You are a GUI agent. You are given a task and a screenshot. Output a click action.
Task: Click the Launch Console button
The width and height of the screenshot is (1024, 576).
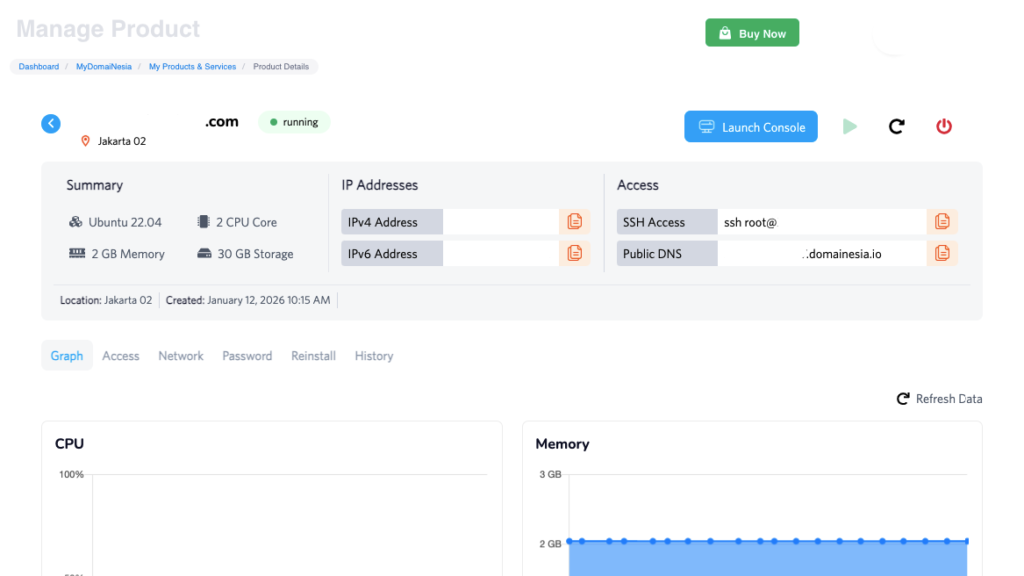point(751,126)
